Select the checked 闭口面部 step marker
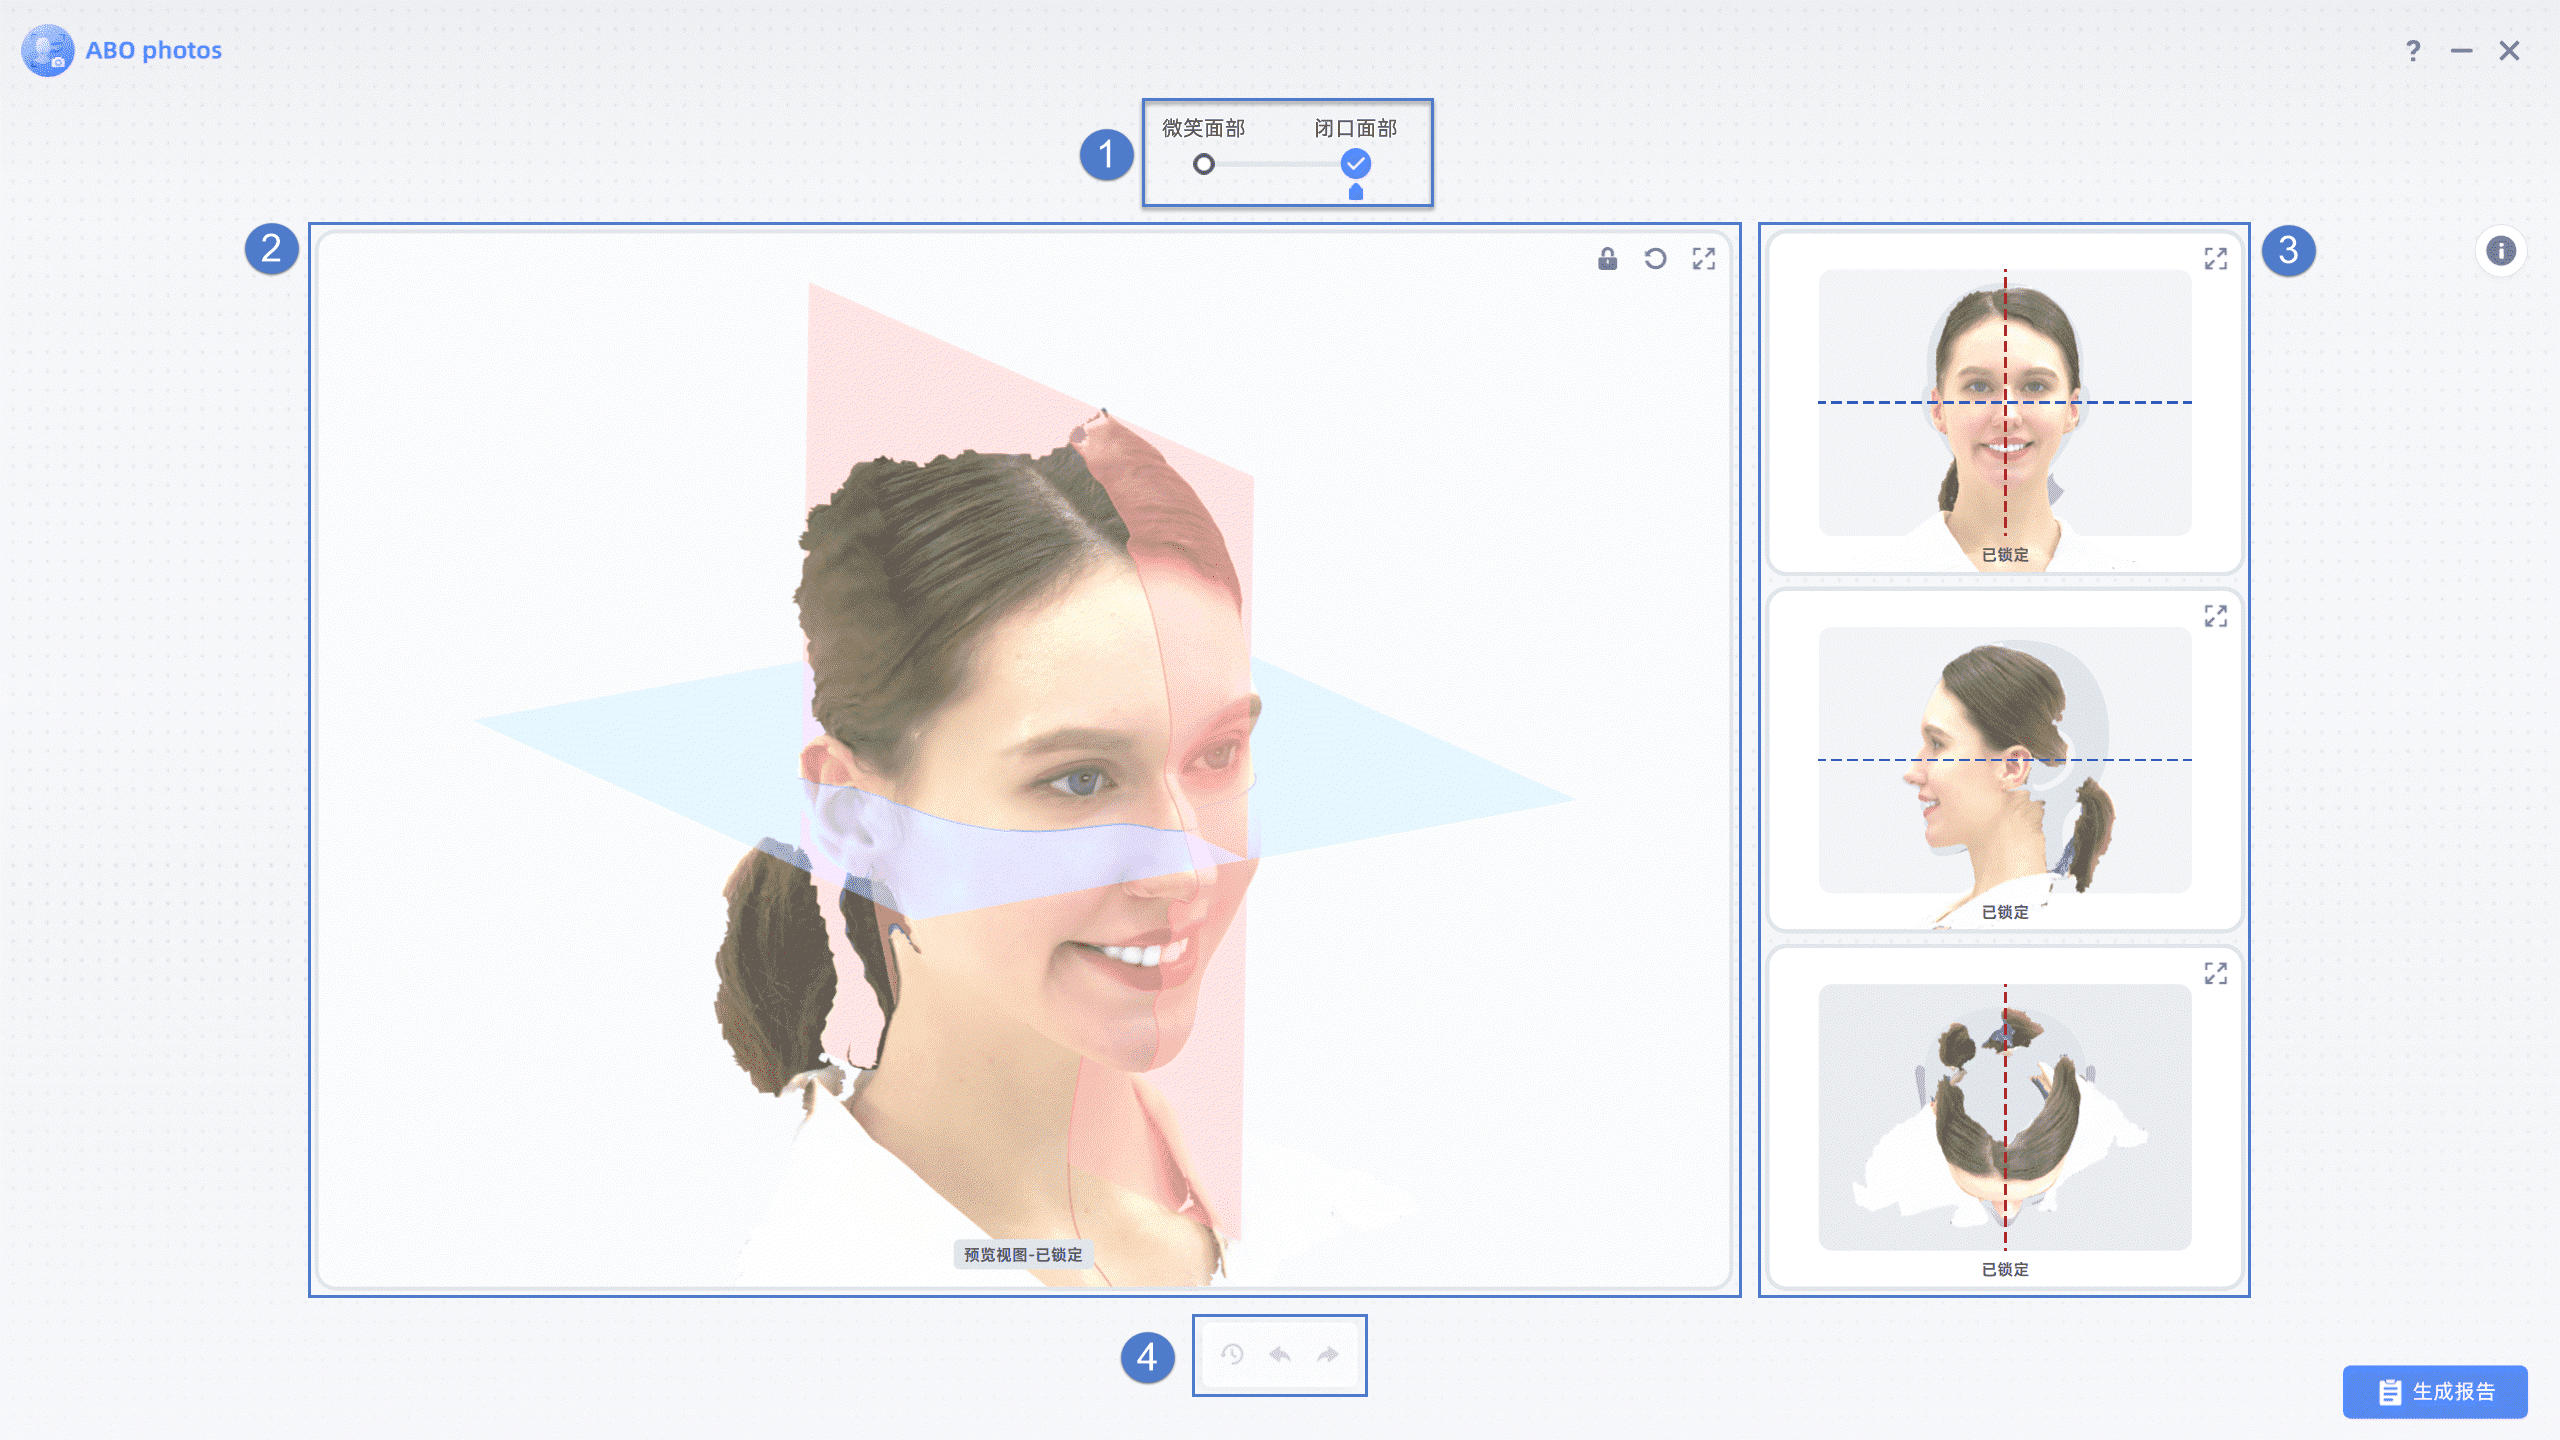 pyautogui.click(x=1356, y=163)
